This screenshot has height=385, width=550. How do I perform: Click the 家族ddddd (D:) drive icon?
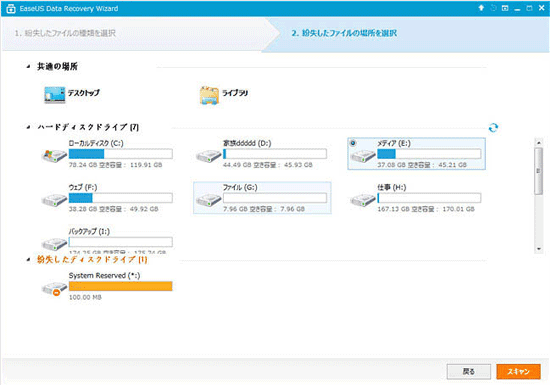(x=209, y=156)
